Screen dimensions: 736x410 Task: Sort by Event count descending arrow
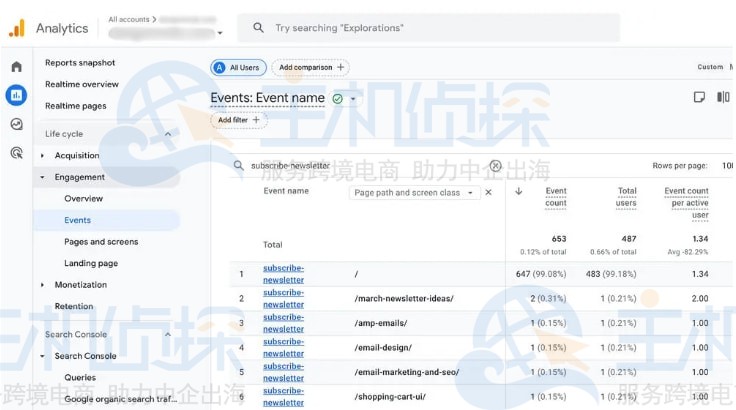click(519, 191)
